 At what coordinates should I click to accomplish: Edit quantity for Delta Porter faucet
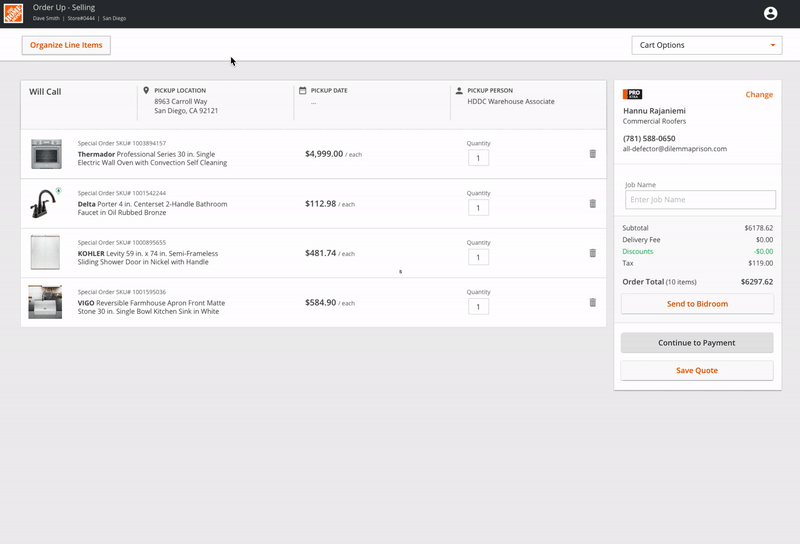point(478,208)
